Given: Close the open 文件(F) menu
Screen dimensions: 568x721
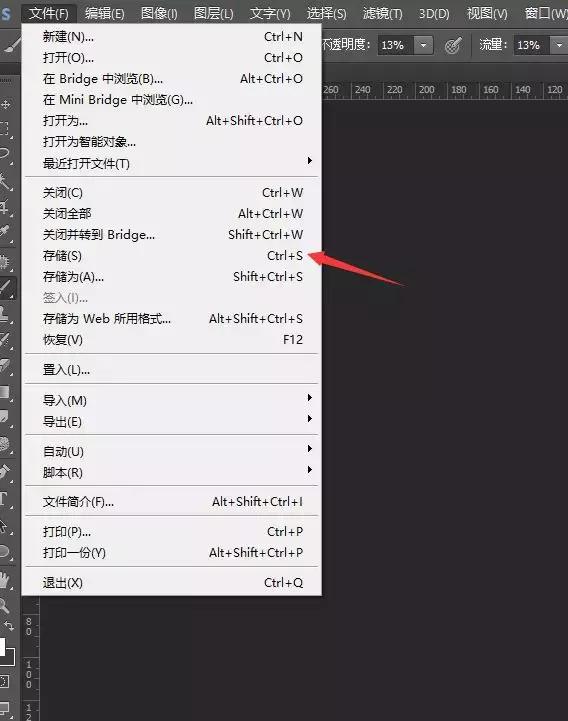Looking at the screenshot, I should [48, 13].
